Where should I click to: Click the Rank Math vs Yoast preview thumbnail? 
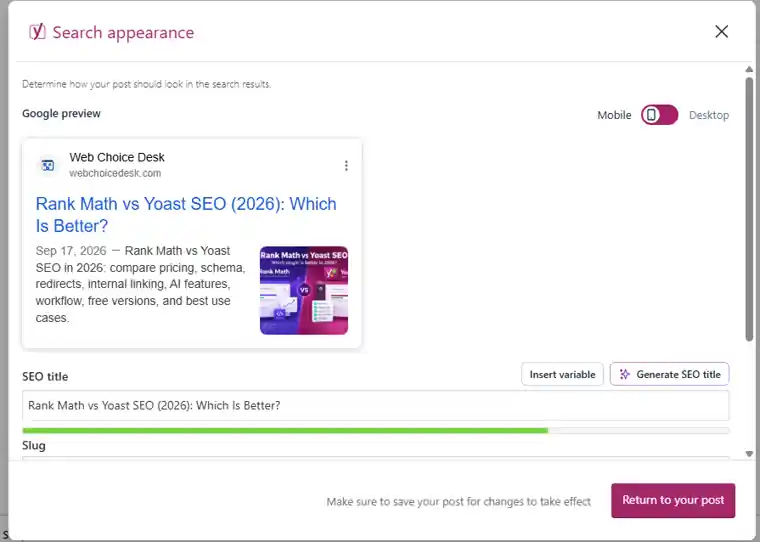coord(304,290)
